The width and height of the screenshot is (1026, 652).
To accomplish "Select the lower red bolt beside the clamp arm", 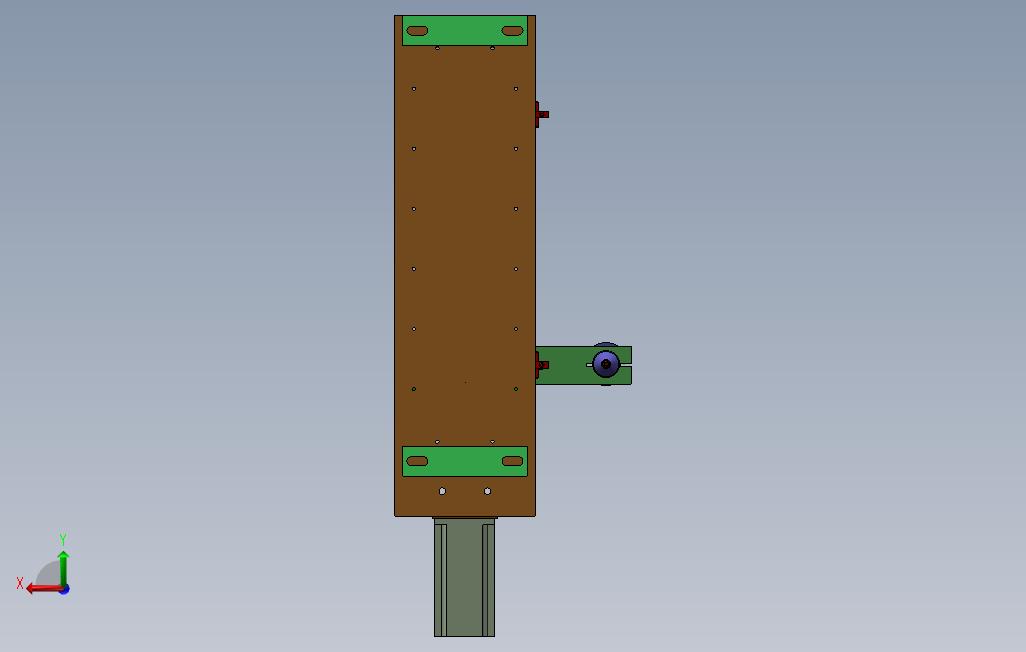I will coord(542,365).
